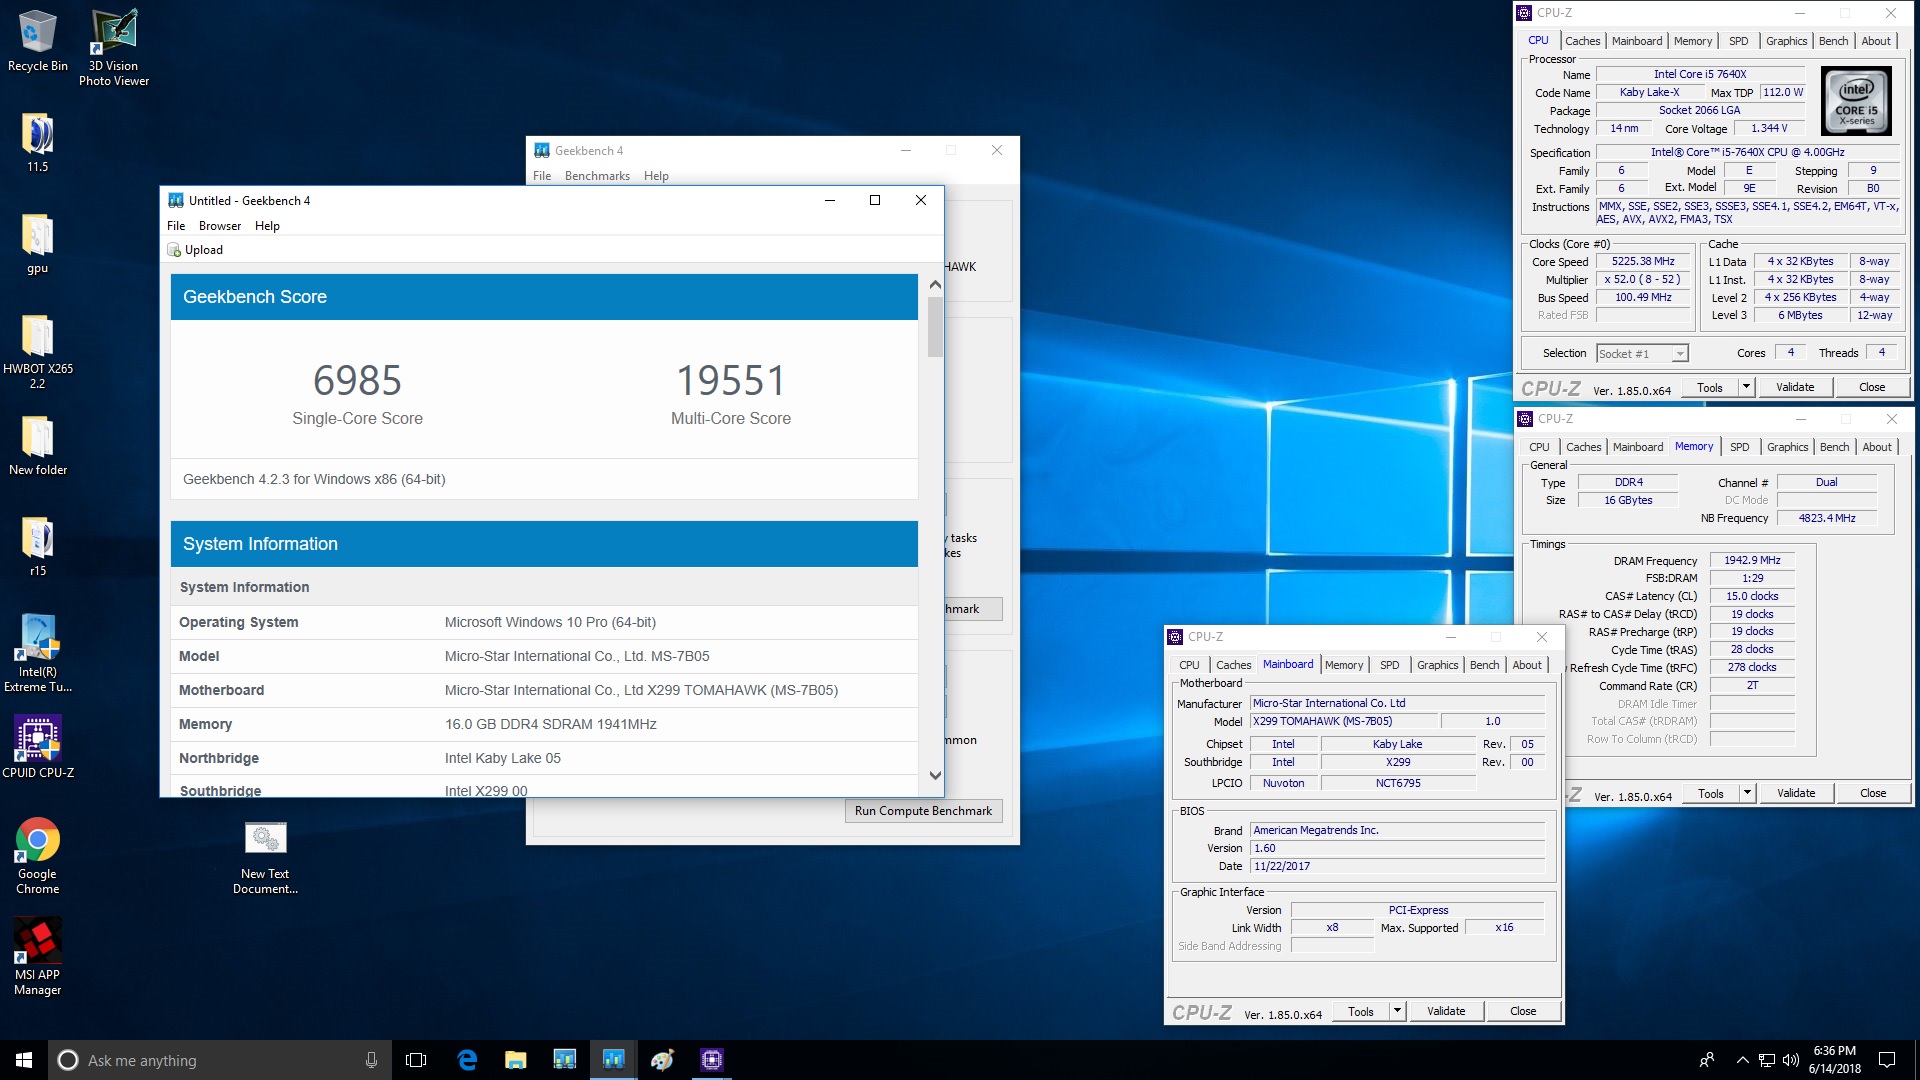The height and width of the screenshot is (1080, 1920).
Task: Click the BIOS Date 11/22/2017 field
Action: pos(1397,866)
